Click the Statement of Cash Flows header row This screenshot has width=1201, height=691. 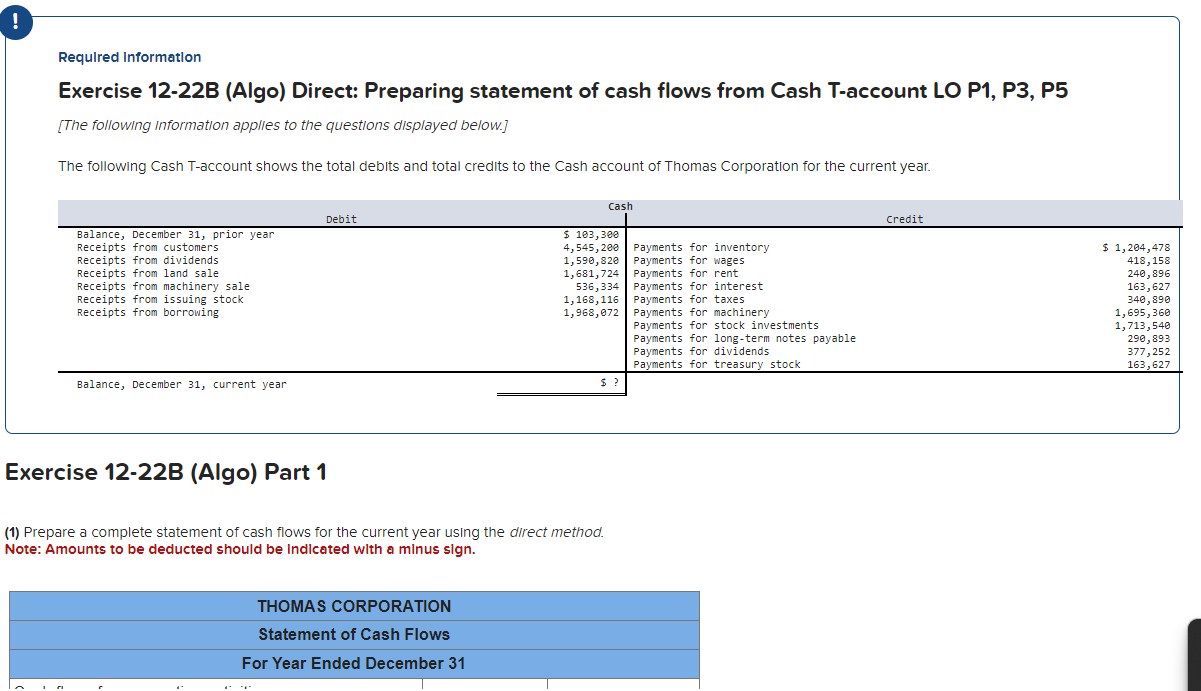pos(353,634)
